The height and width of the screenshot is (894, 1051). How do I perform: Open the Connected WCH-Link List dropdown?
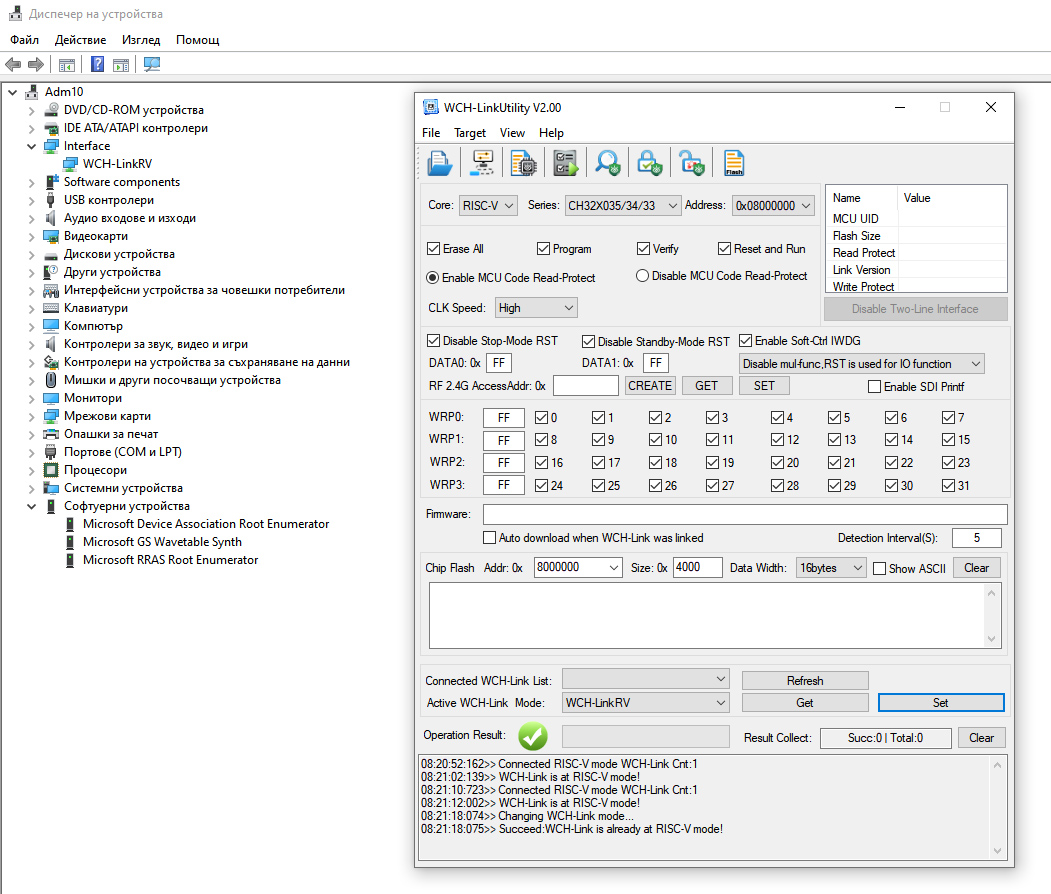coord(645,680)
